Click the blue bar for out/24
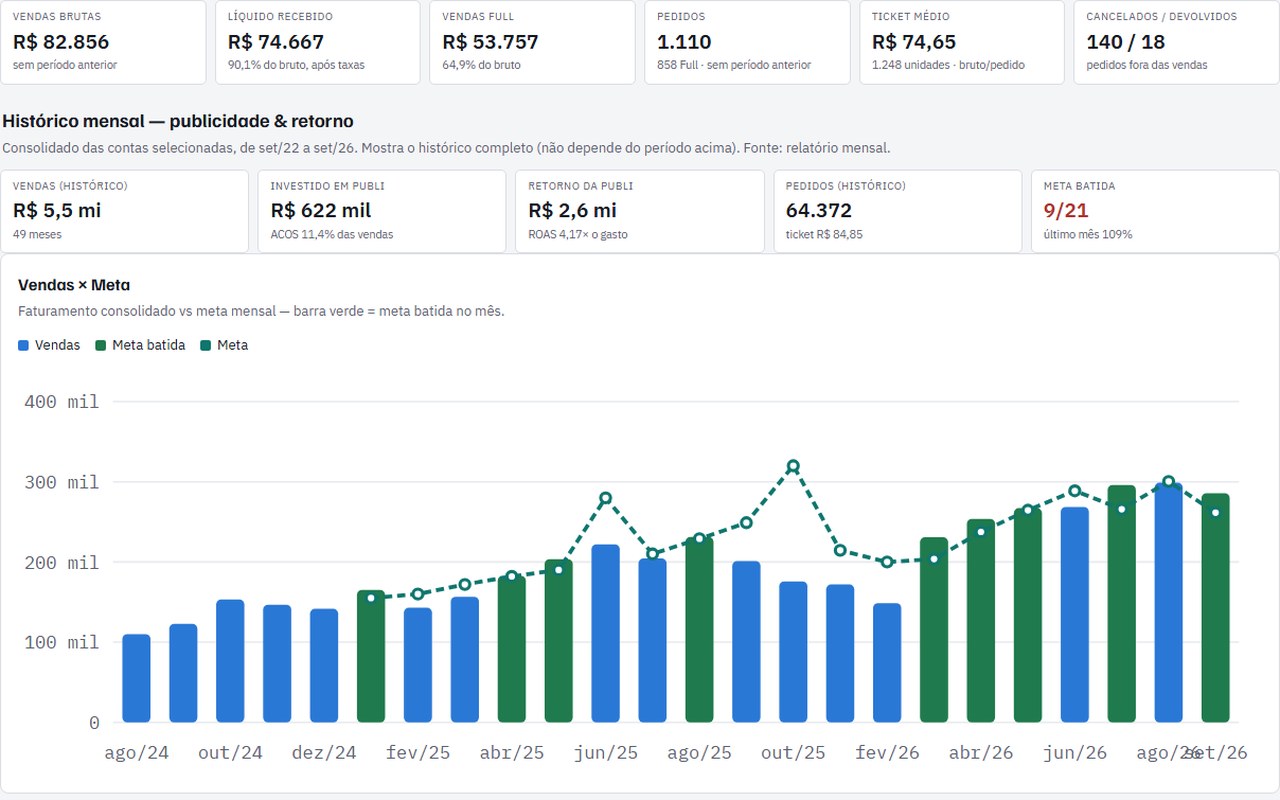The image size is (1280, 800). (230, 661)
